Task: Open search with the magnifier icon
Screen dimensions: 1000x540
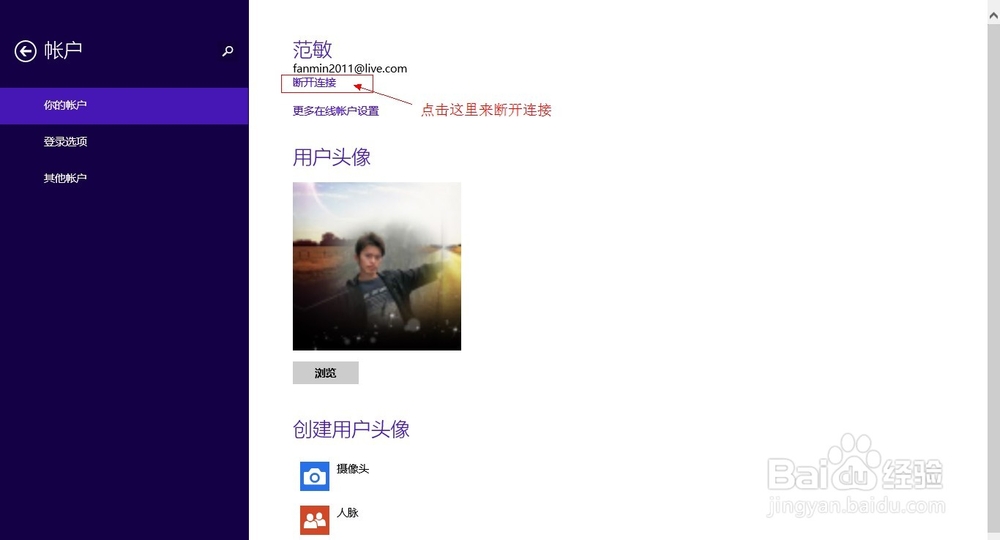Action: tap(228, 51)
